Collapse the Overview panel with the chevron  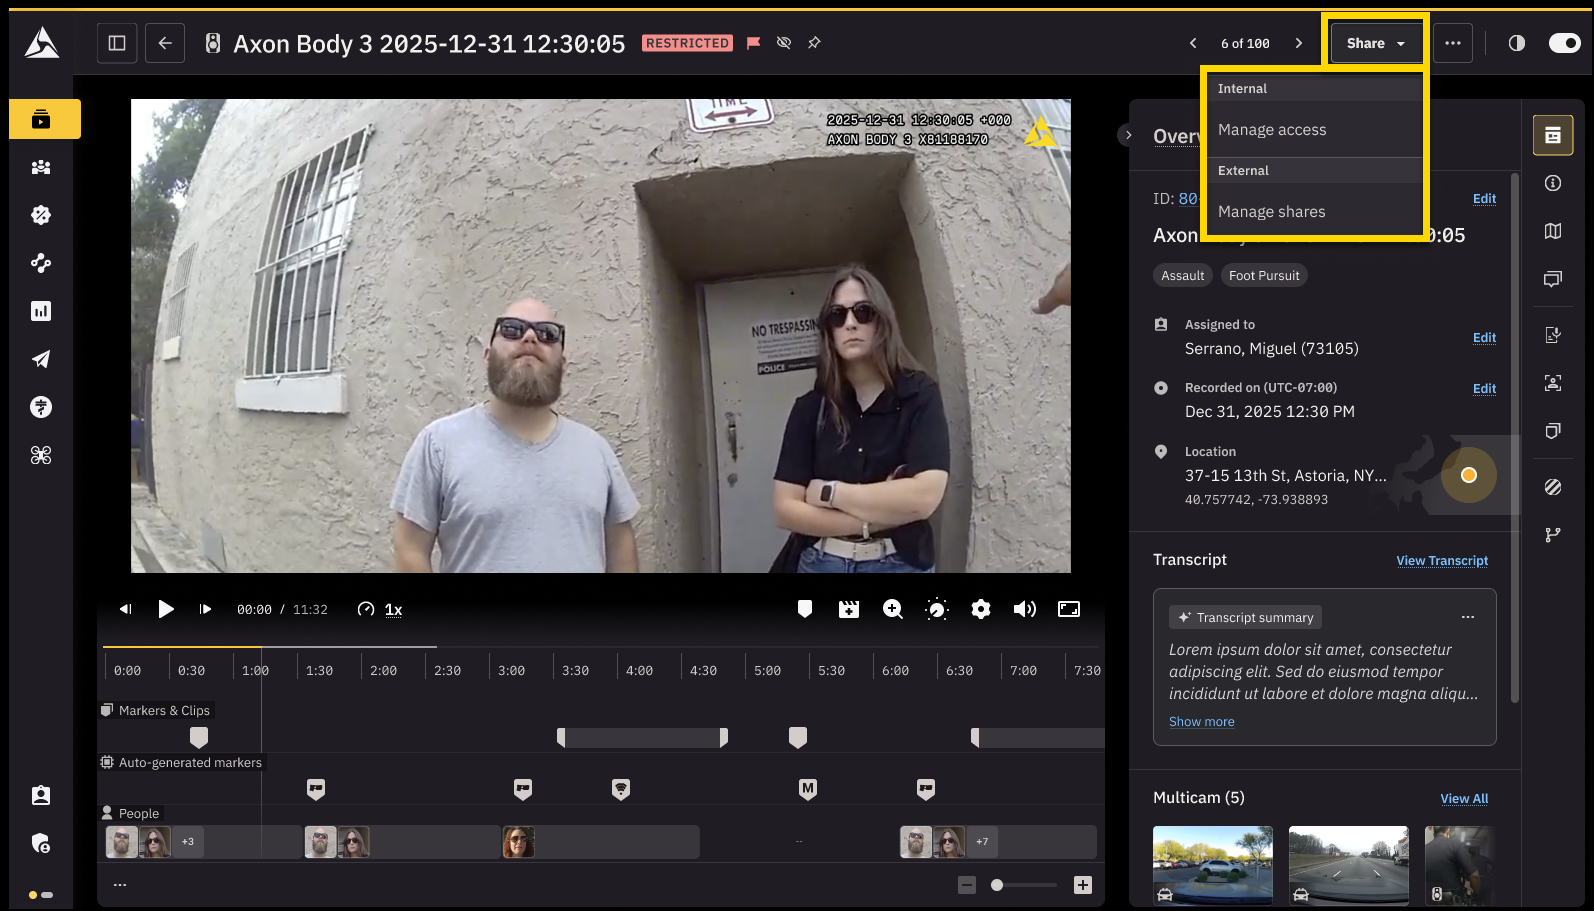(1128, 135)
